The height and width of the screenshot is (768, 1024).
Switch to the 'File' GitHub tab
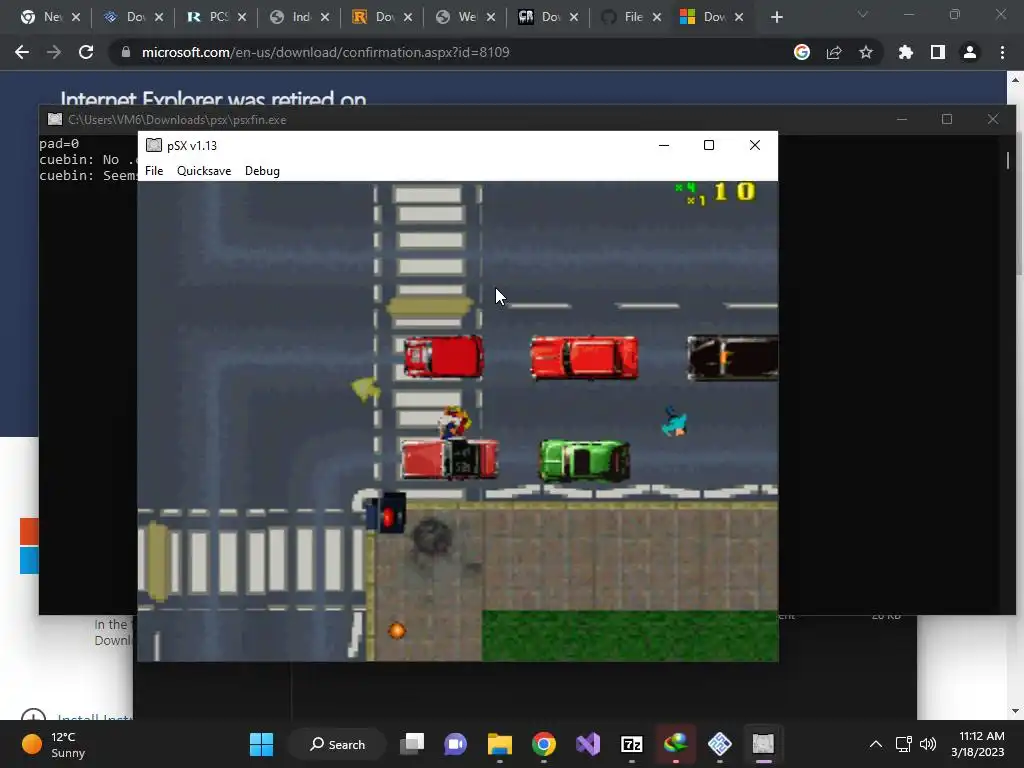(x=631, y=17)
